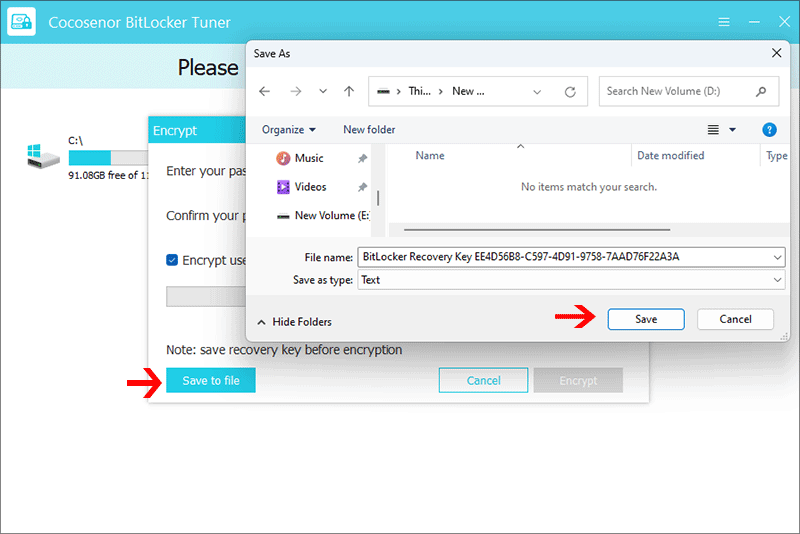Image resolution: width=800 pixels, height=534 pixels.
Task: Click the search magnifier icon
Action: point(761,91)
